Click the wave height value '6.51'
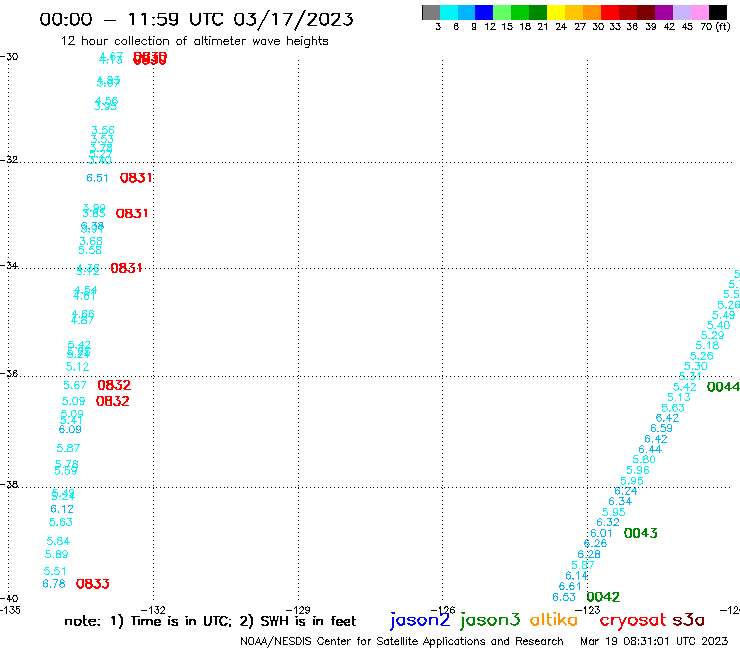 tap(97, 178)
